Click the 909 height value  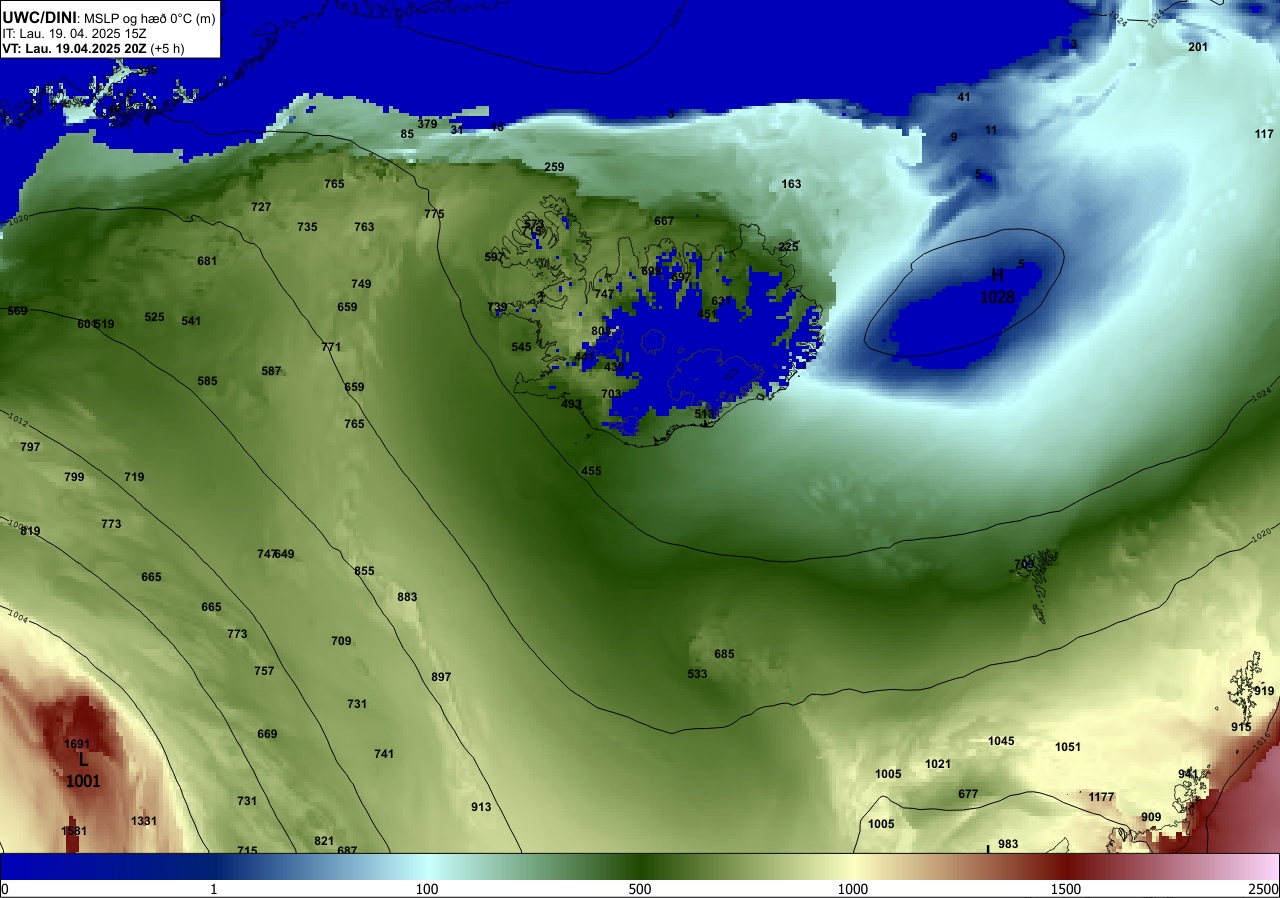pos(1151,817)
